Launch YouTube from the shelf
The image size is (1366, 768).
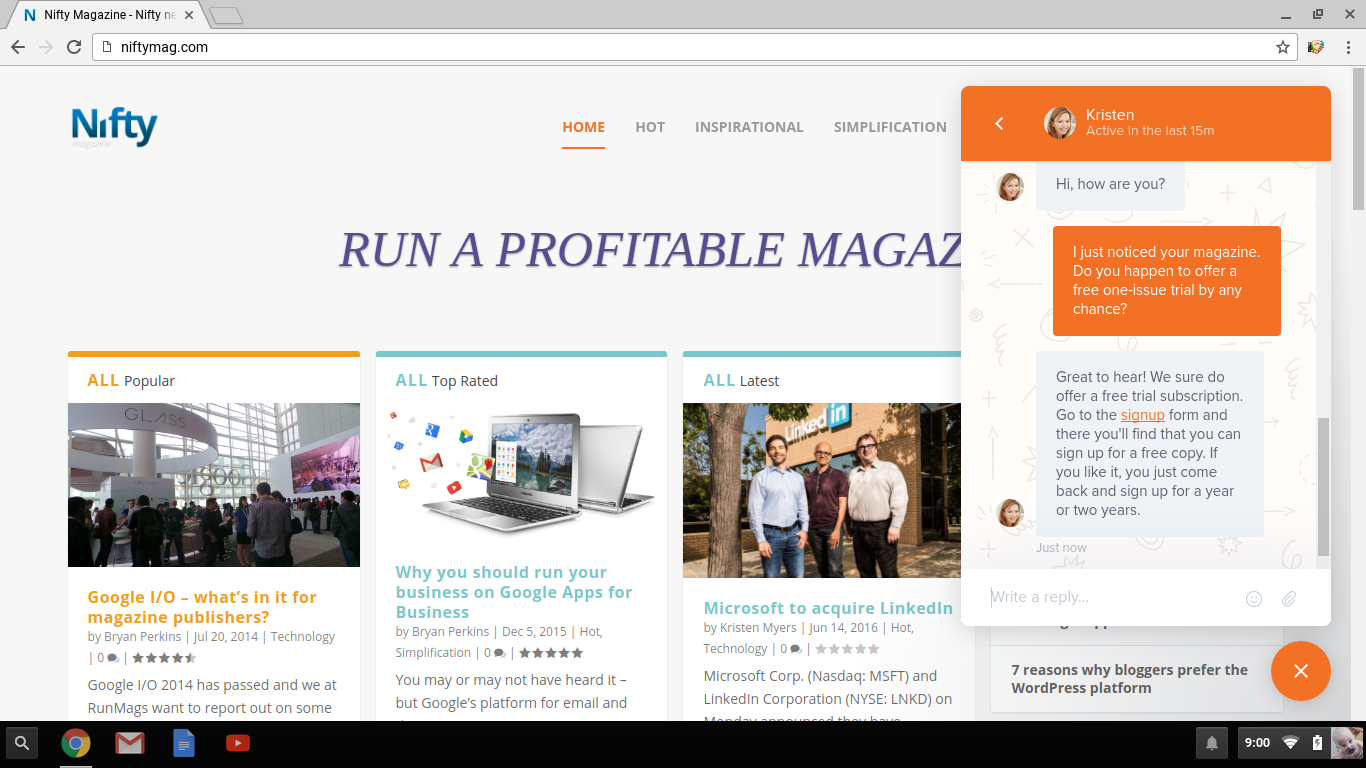pos(238,743)
